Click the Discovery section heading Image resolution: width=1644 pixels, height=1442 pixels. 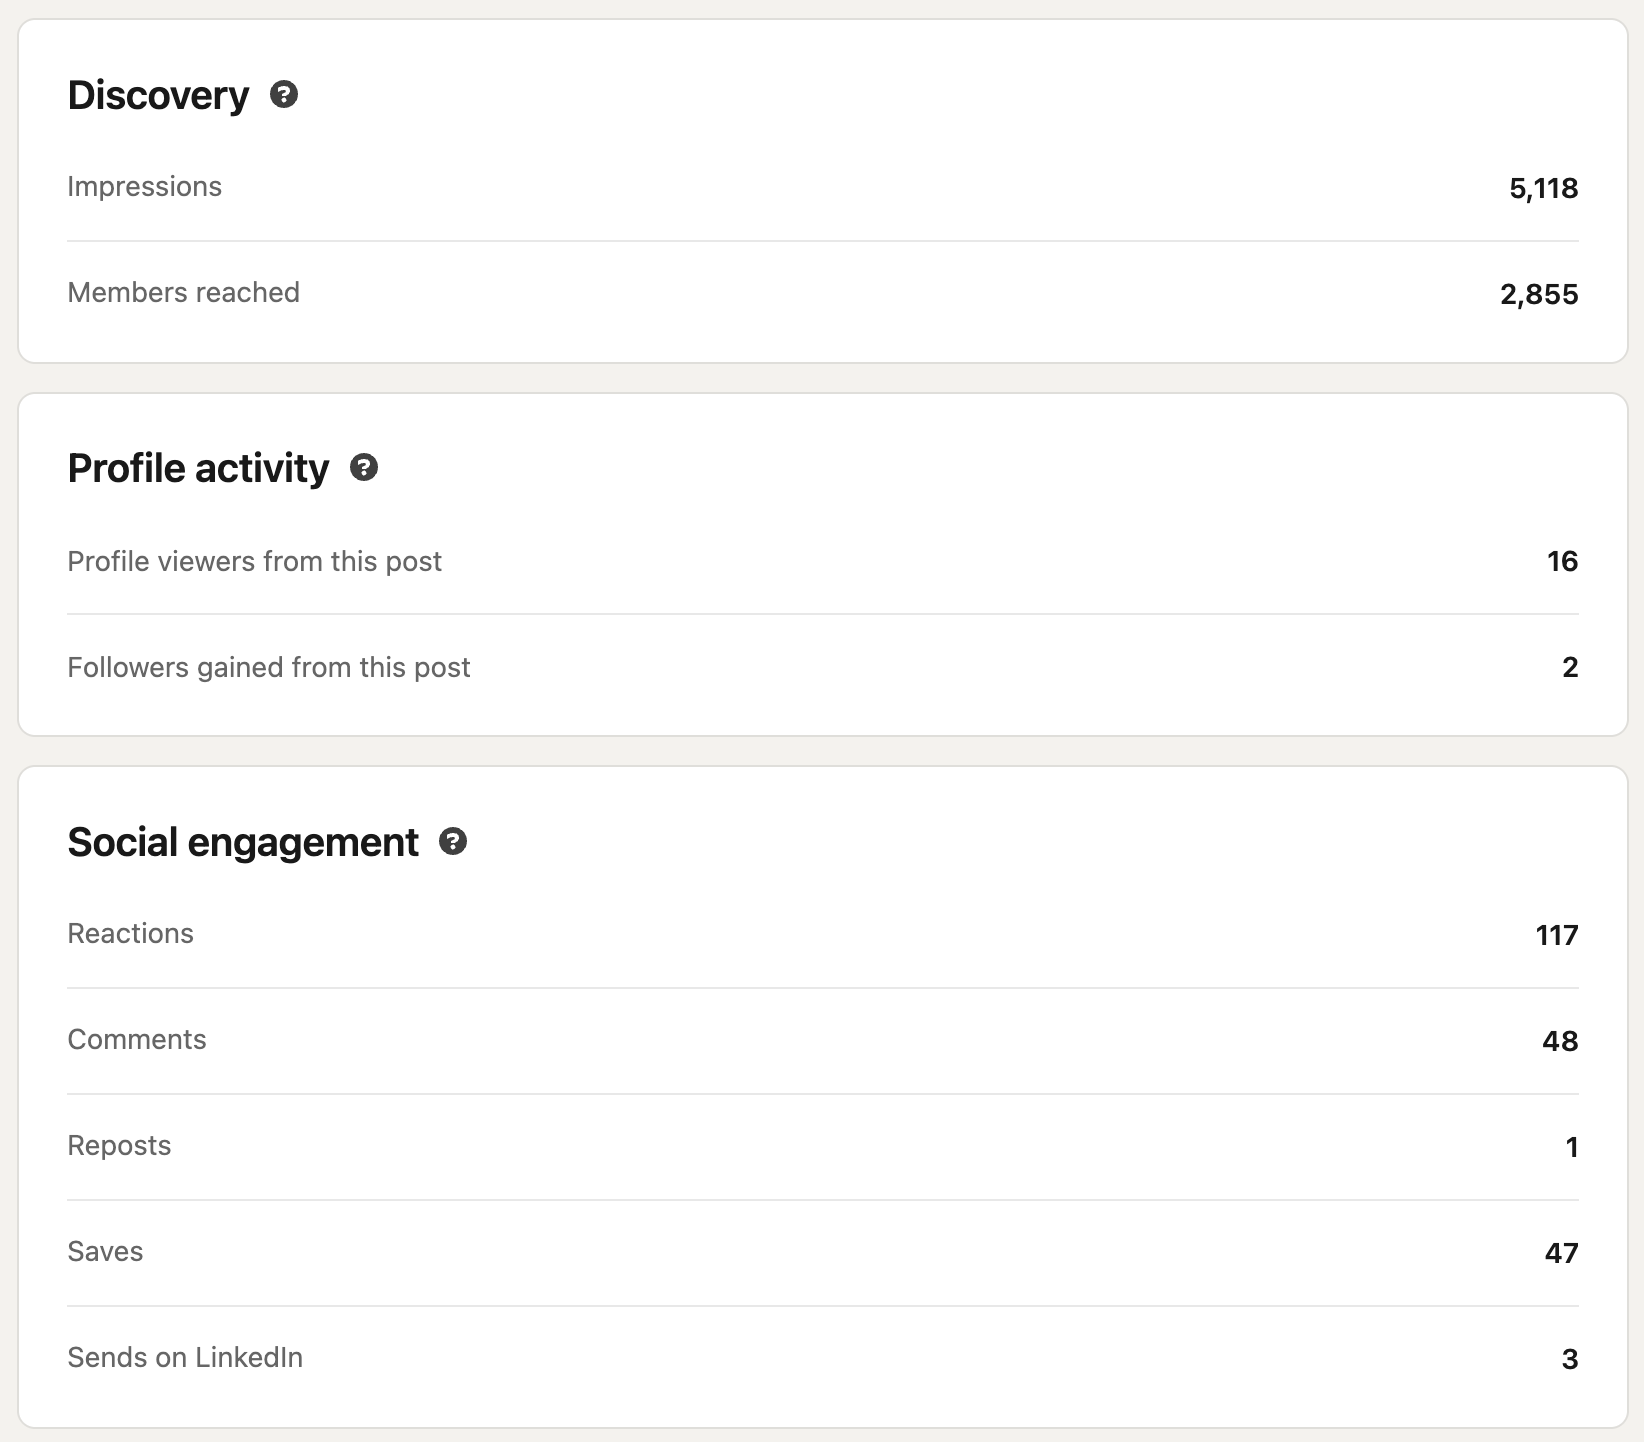(158, 96)
